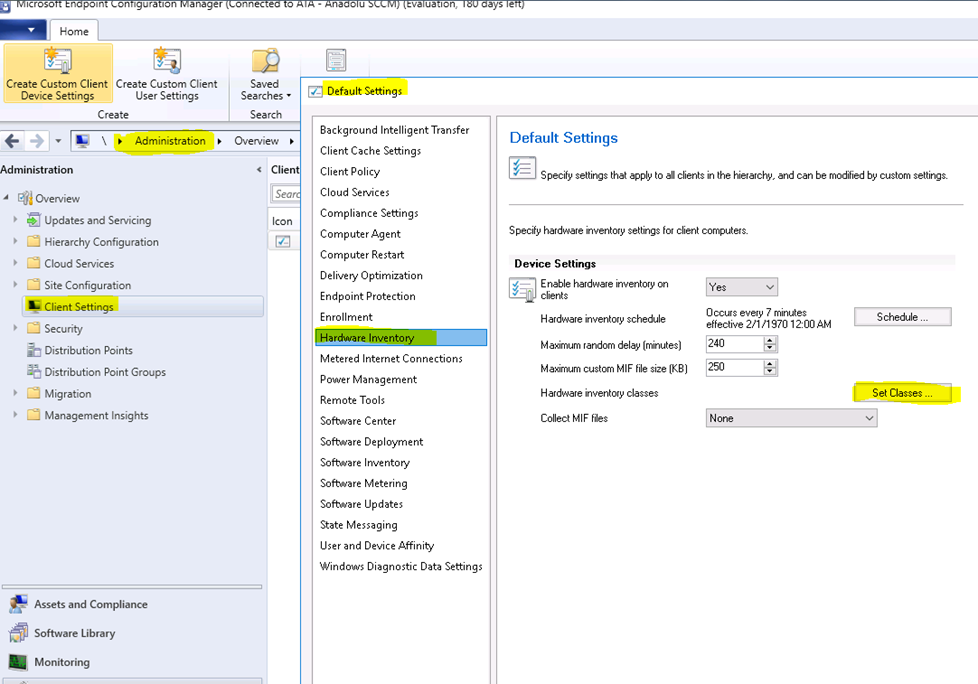Screen dimensions: 978x684
Task: Click Overview in the breadcrumb path
Action: (x=256, y=141)
